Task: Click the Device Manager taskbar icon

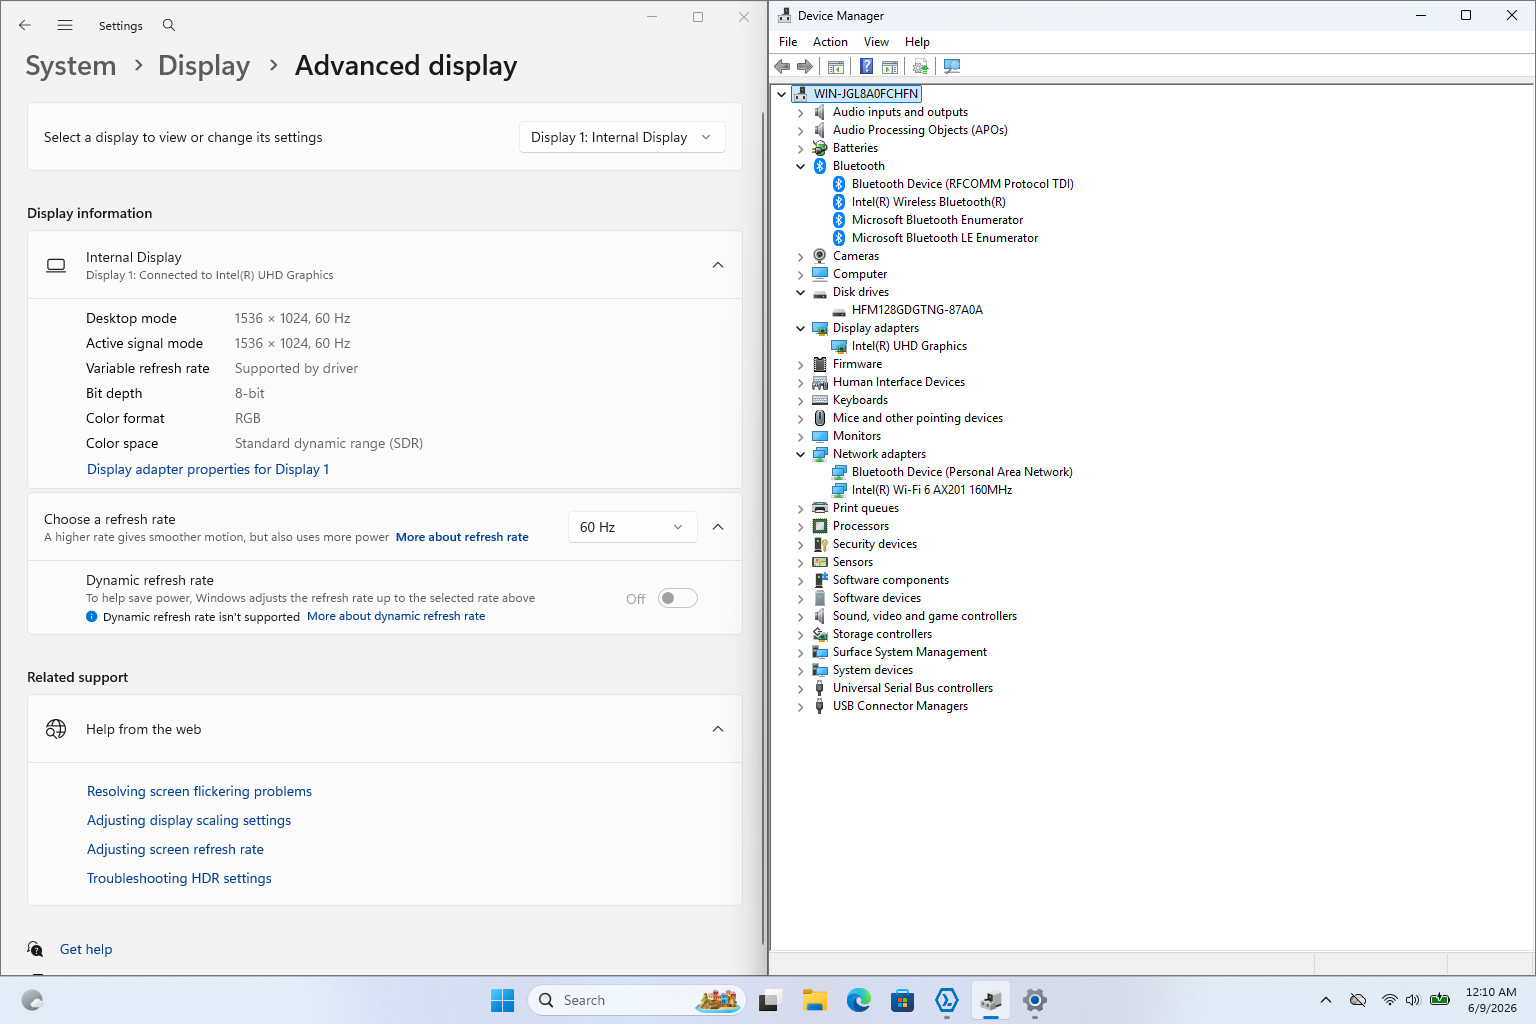Action: [991, 1000]
